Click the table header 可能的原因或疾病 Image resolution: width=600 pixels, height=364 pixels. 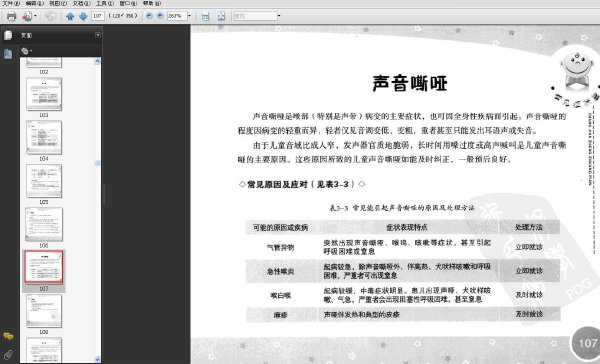[x=280, y=228]
